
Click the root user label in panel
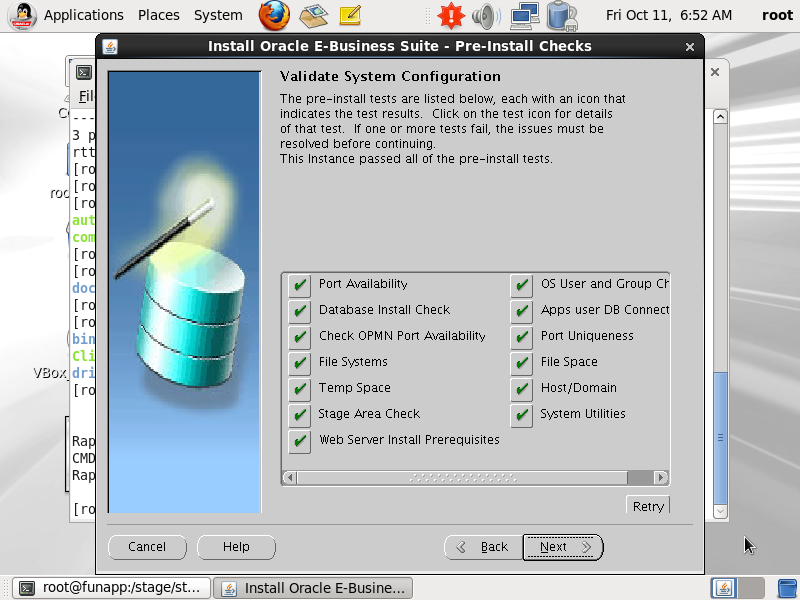[778, 15]
